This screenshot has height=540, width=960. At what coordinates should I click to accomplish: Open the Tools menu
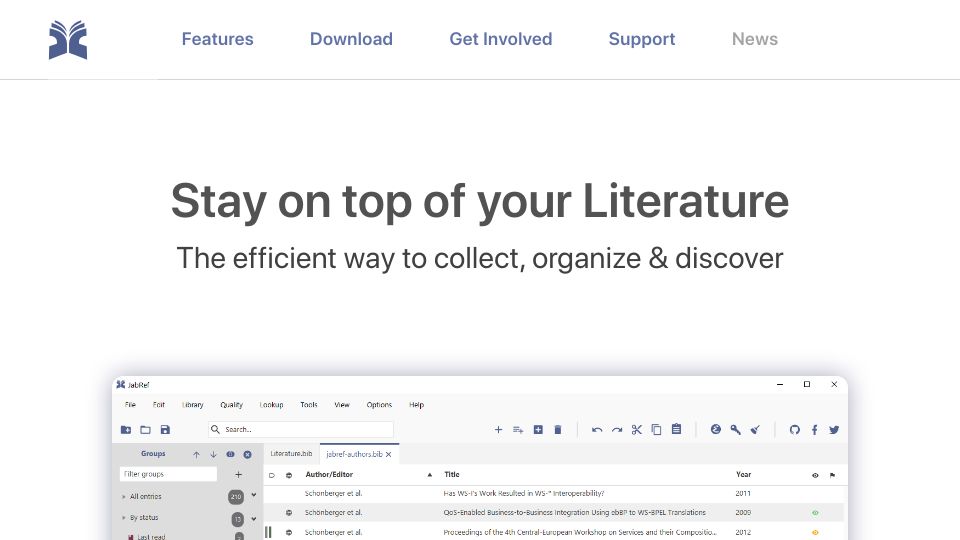[309, 405]
